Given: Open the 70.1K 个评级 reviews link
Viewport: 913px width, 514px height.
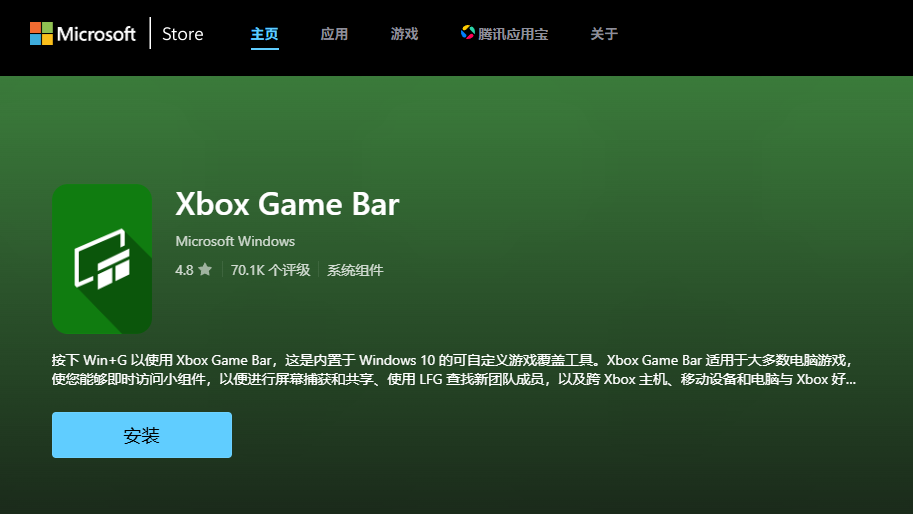Looking at the screenshot, I should point(270,270).
